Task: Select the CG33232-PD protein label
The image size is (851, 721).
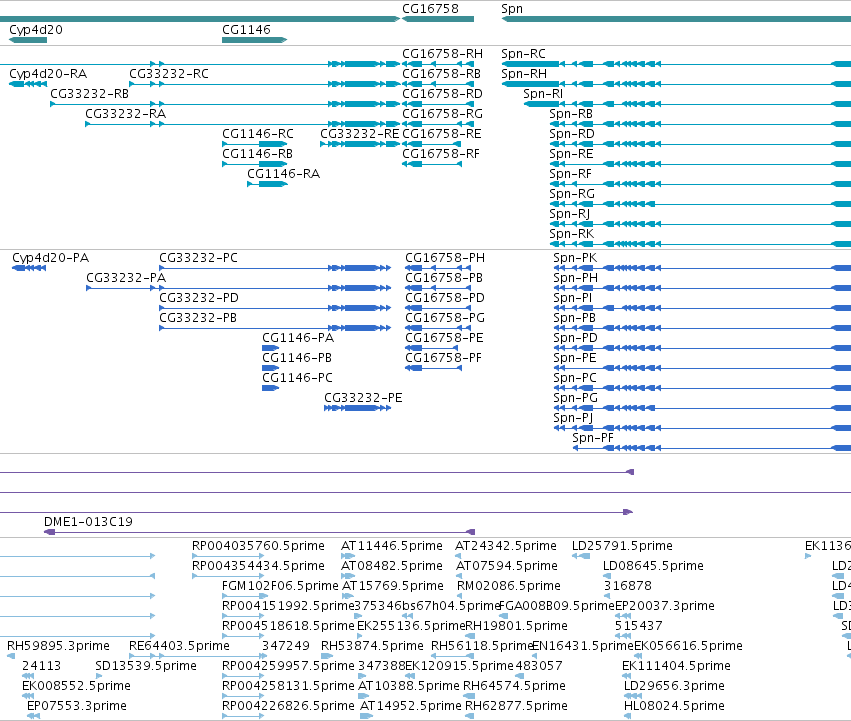Action: pos(199,298)
